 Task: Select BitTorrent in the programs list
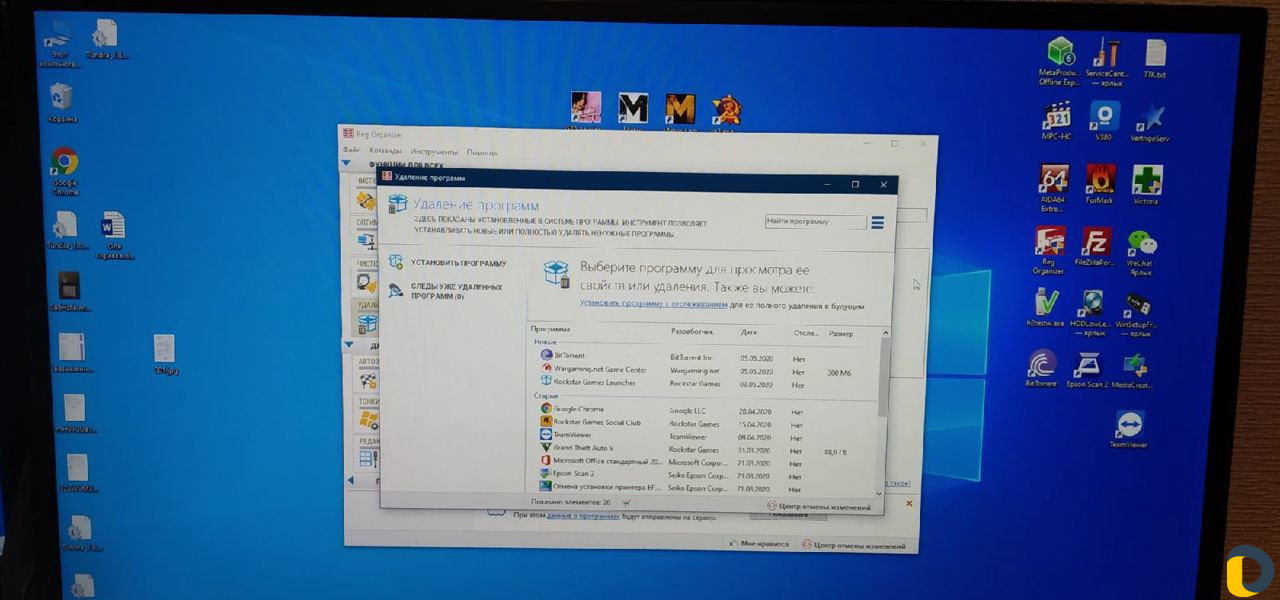click(704, 356)
